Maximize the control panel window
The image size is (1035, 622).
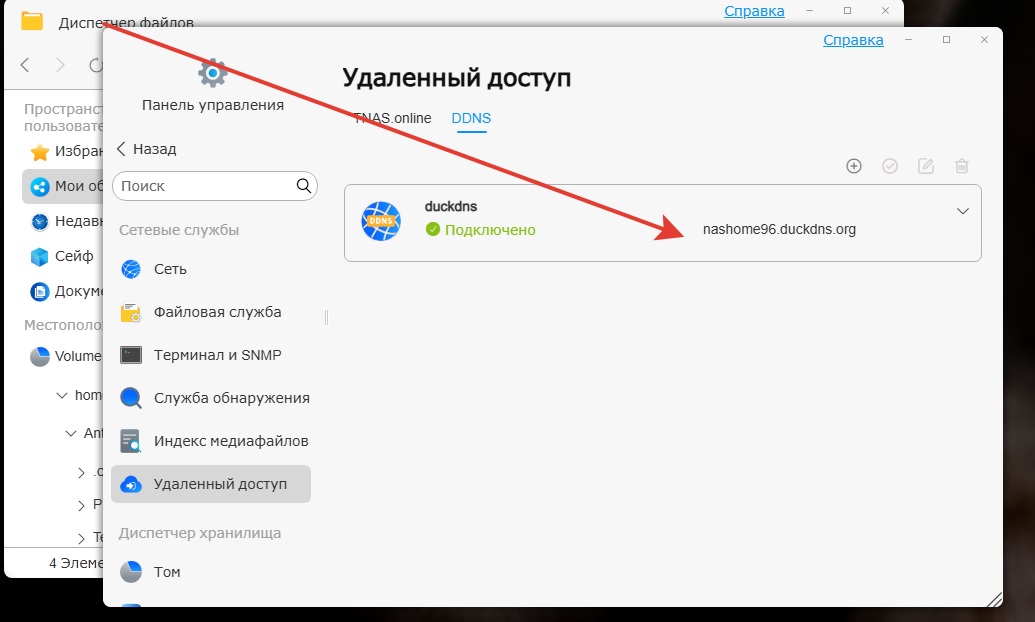point(946,40)
